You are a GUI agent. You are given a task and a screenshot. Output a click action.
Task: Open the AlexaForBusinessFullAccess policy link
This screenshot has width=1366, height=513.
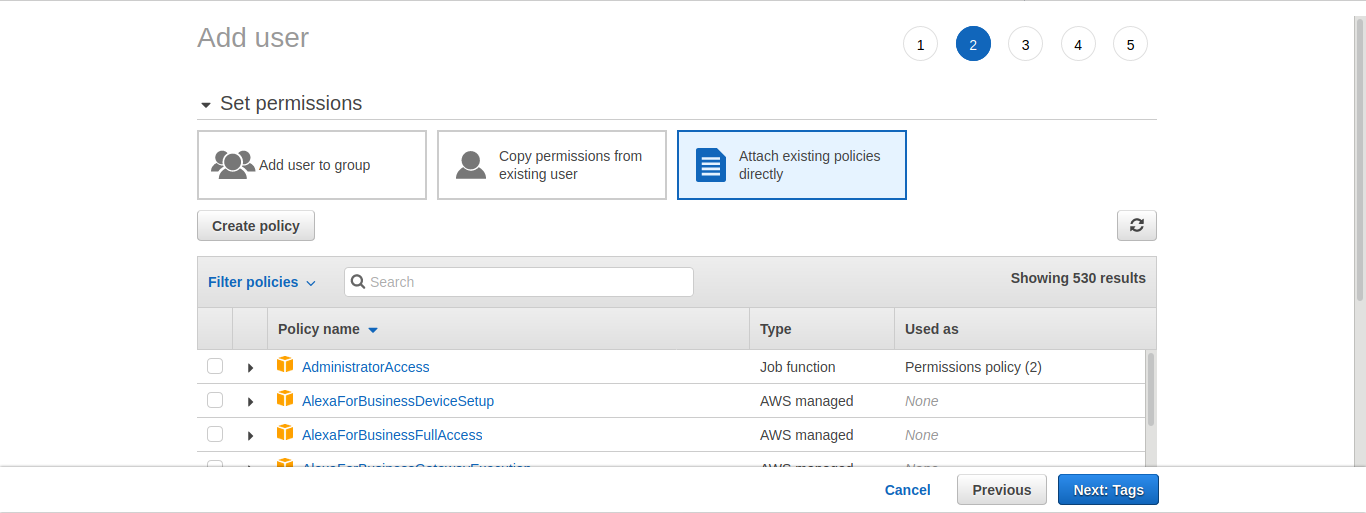[x=392, y=435]
